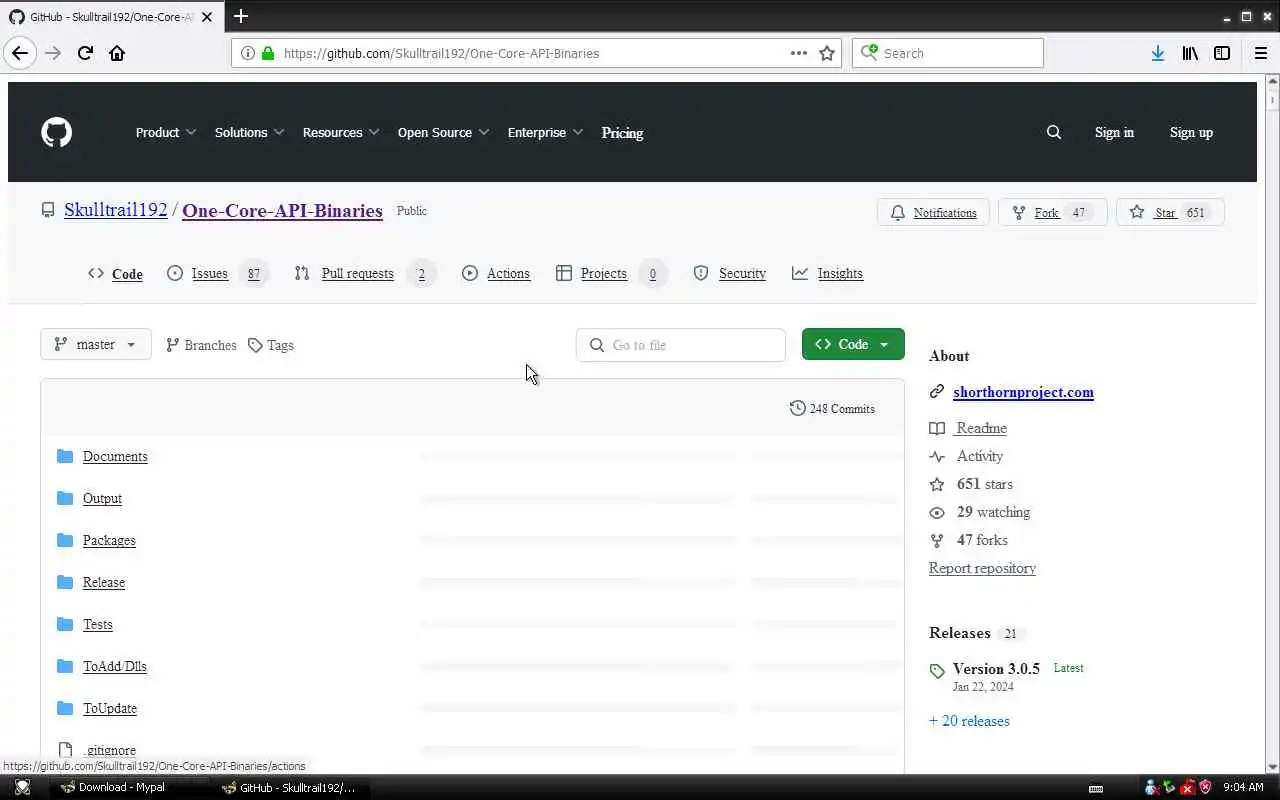Fork the repository with Fork button
1280x800 pixels.
(1053, 212)
